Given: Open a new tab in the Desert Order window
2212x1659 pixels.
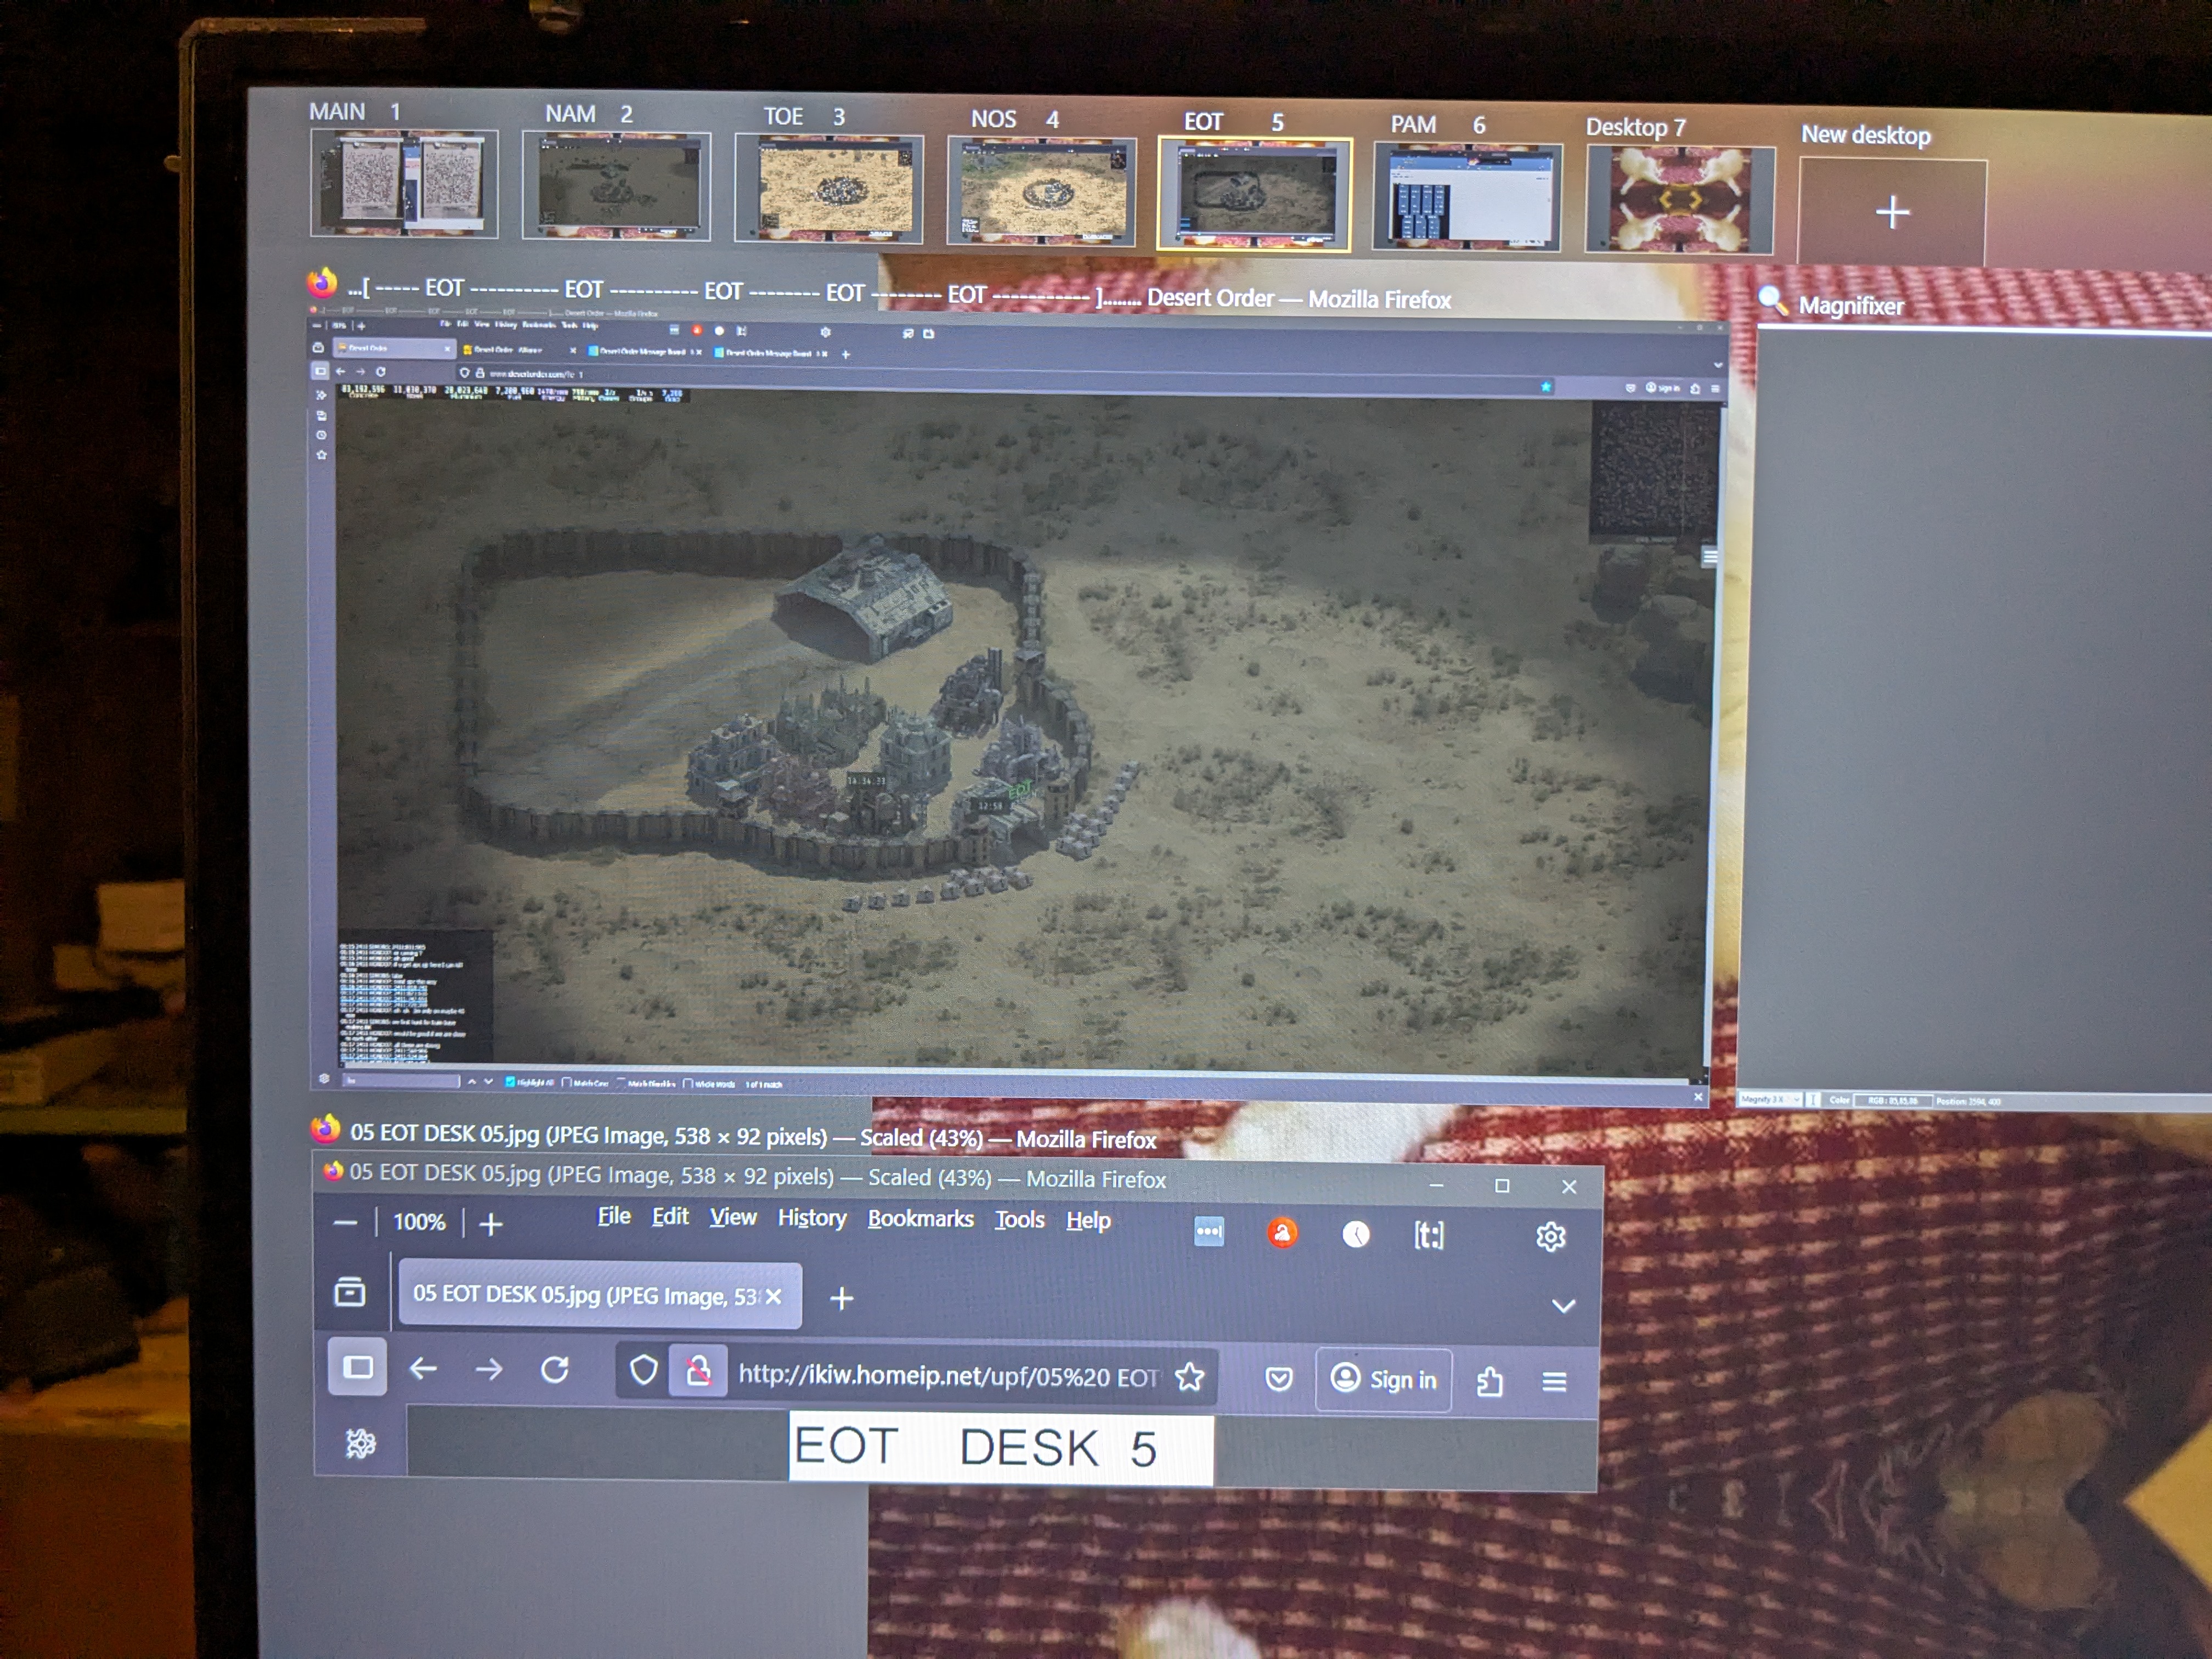Looking at the screenshot, I should pos(845,354).
